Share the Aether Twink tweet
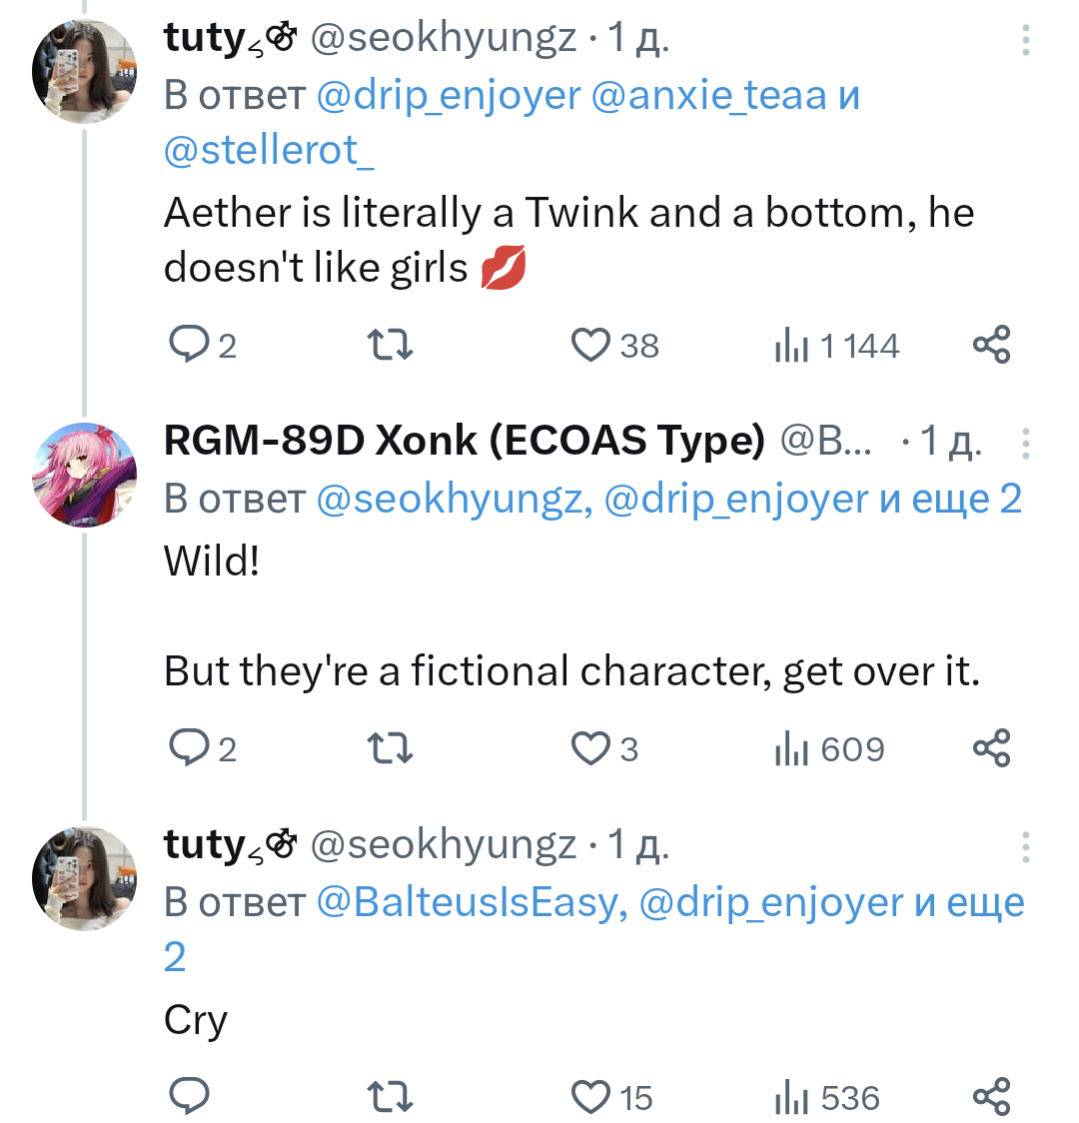This screenshot has width=1079, height=1123. [x=992, y=345]
